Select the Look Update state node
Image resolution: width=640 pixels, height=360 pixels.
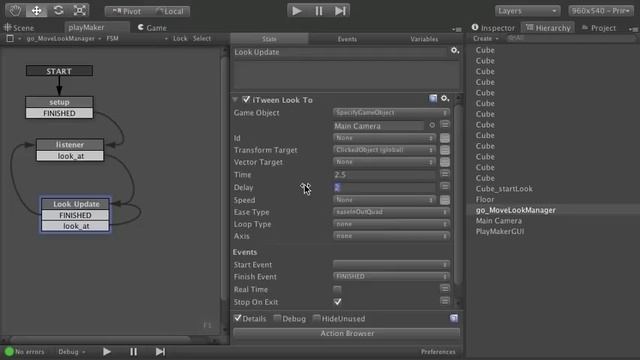click(76, 204)
